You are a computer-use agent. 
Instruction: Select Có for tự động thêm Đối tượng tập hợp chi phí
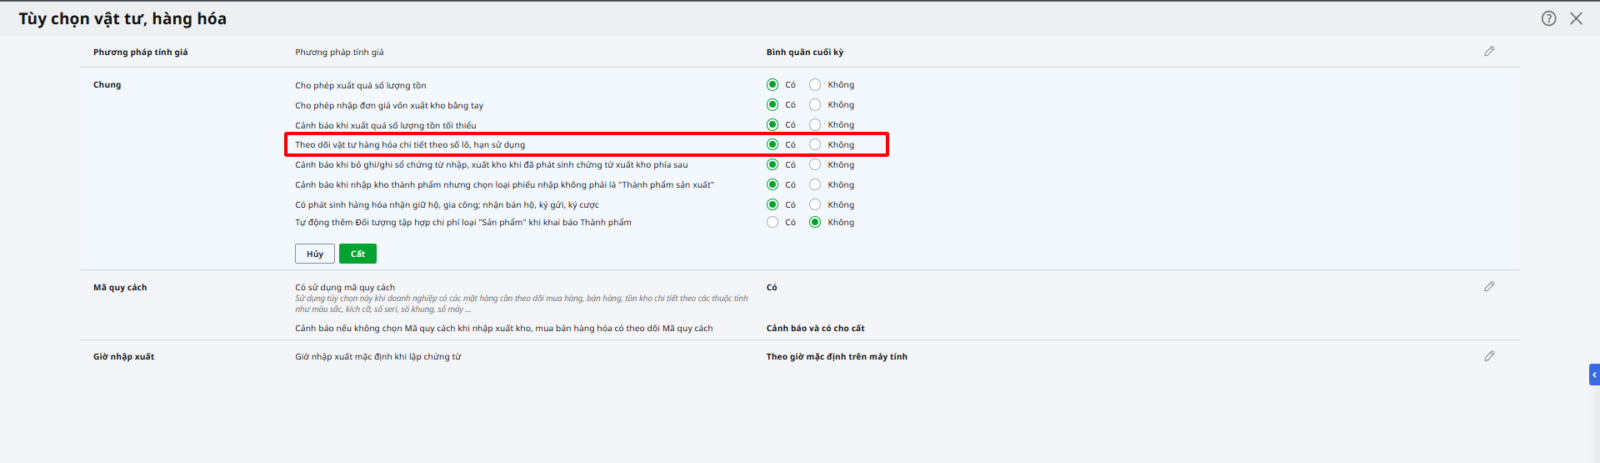[772, 222]
